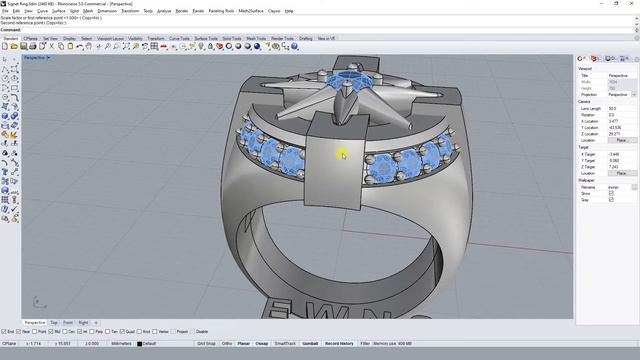Click the Command prompt input line
640x360 pixels.
coord(317,30)
